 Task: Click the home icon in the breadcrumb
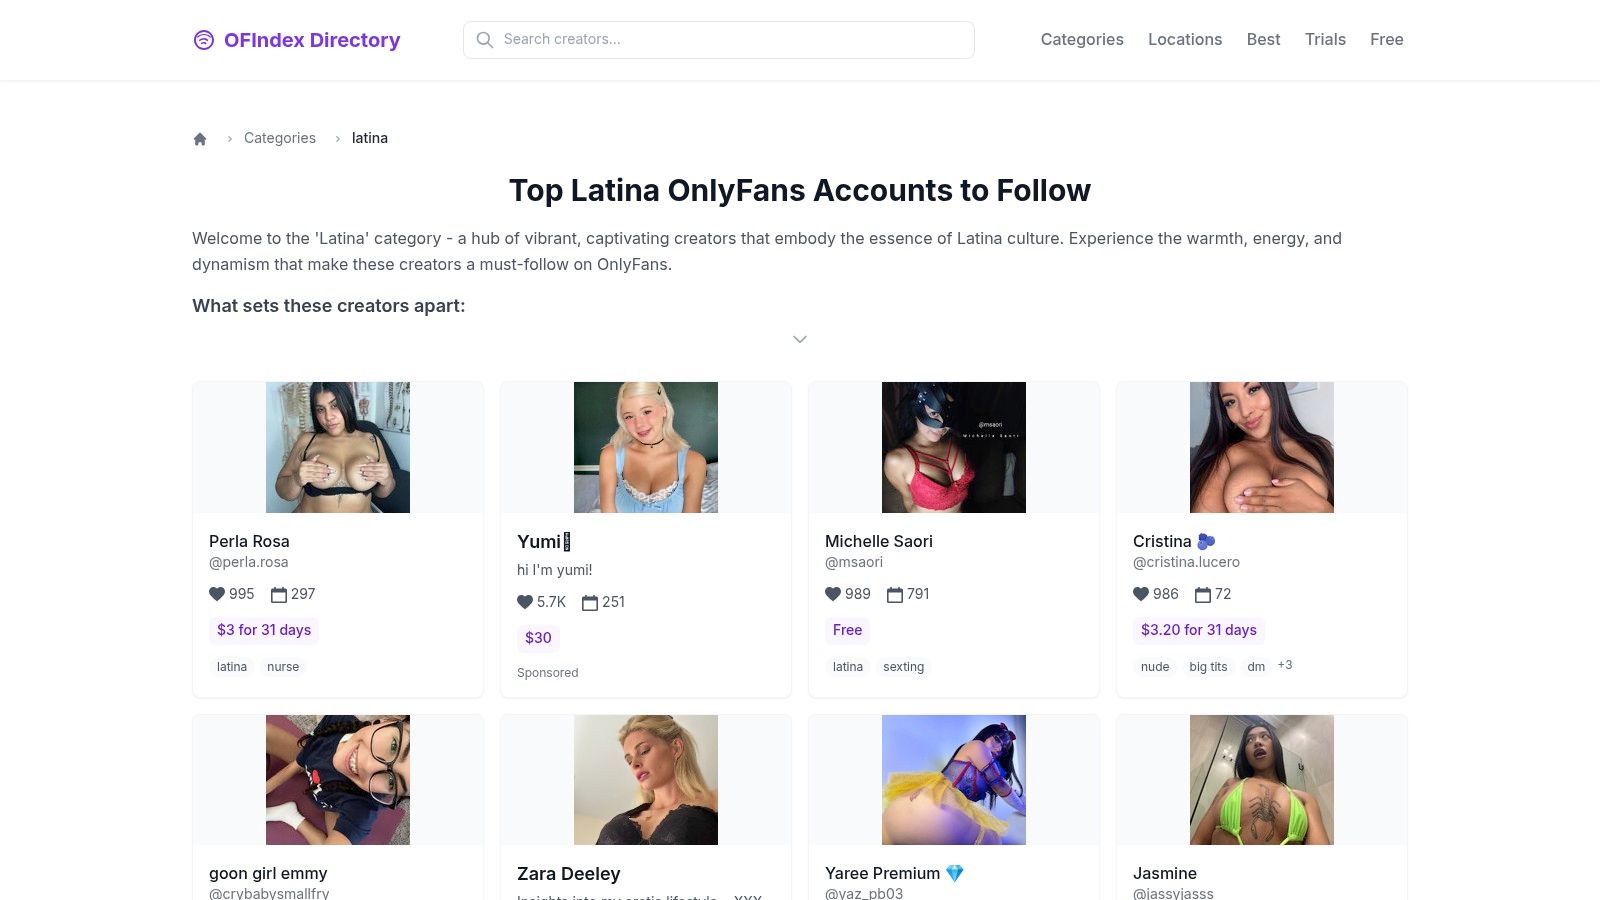click(x=200, y=138)
